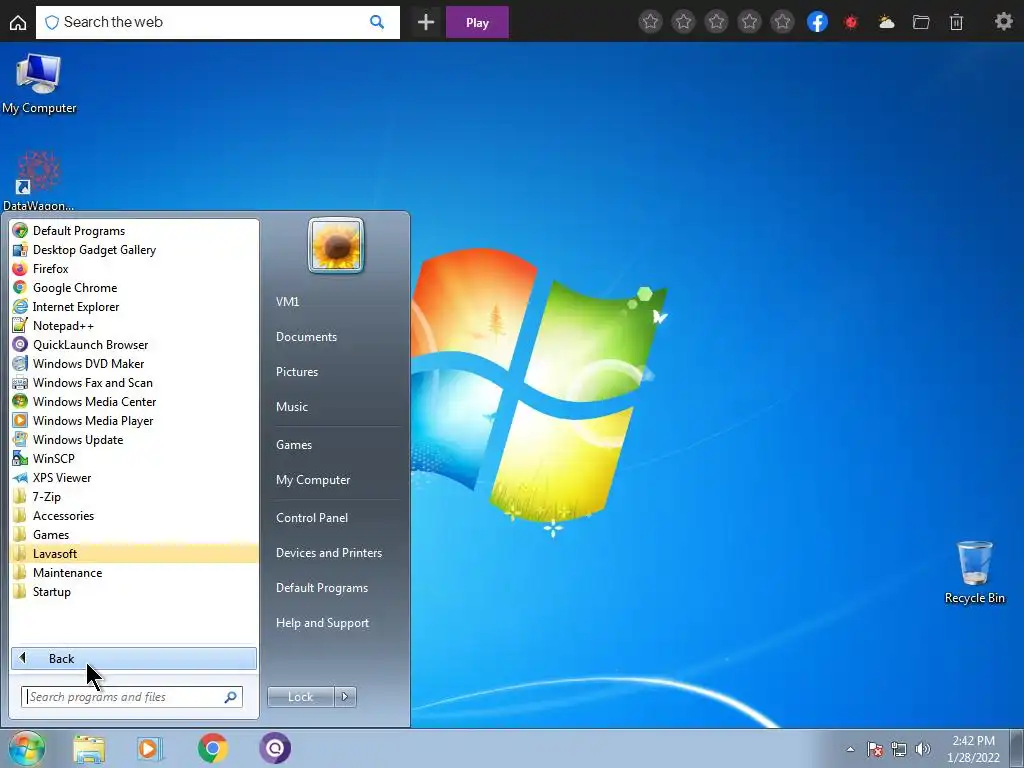Click the folder icon in top bar
The width and height of the screenshot is (1024, 768).
pyautogui.click(x=921, y=22)
